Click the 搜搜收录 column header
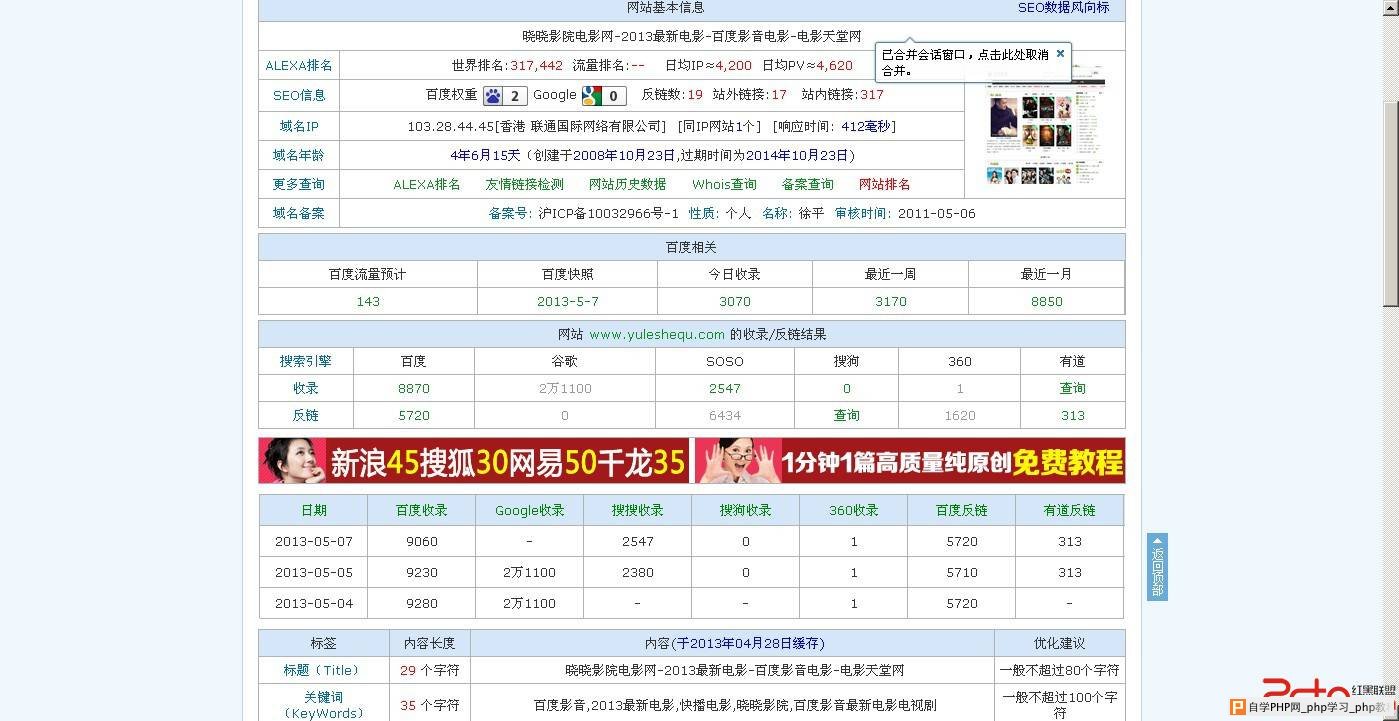This screenshot has height=721, width=1399. pyautogui.click(x=638, y=510)
